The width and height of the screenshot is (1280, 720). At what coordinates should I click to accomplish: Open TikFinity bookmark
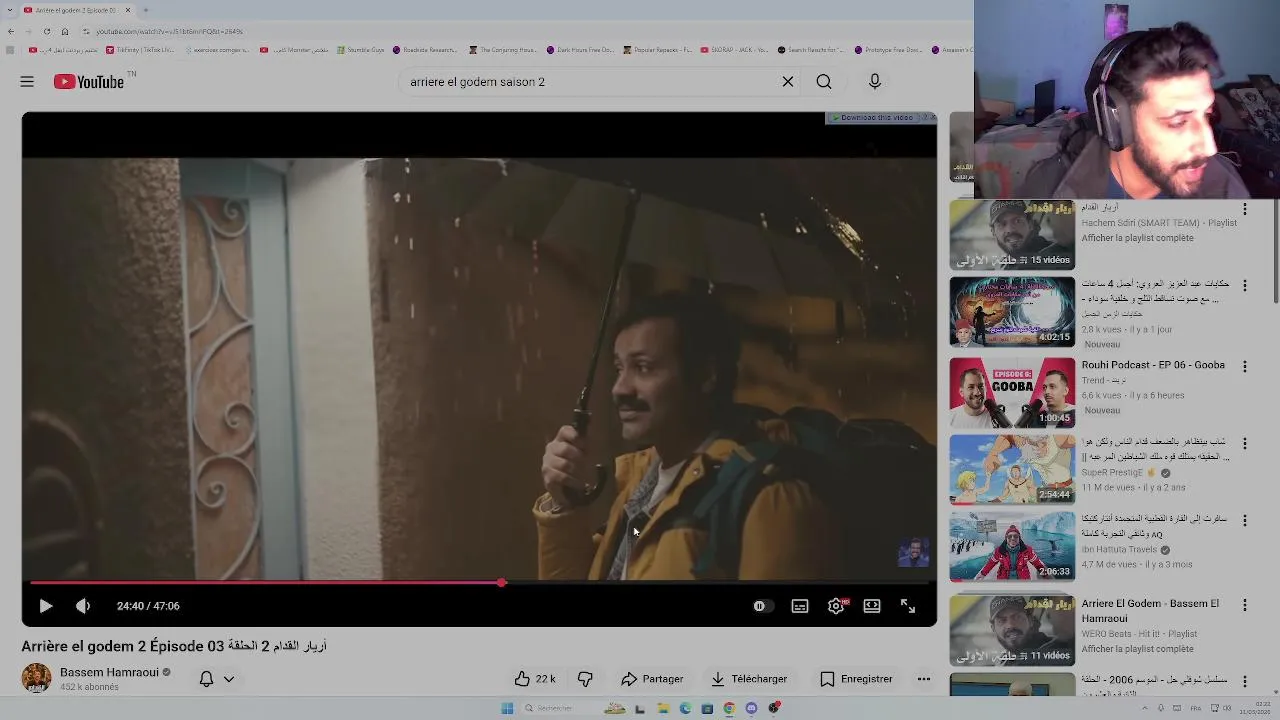[x=140, y=50]
